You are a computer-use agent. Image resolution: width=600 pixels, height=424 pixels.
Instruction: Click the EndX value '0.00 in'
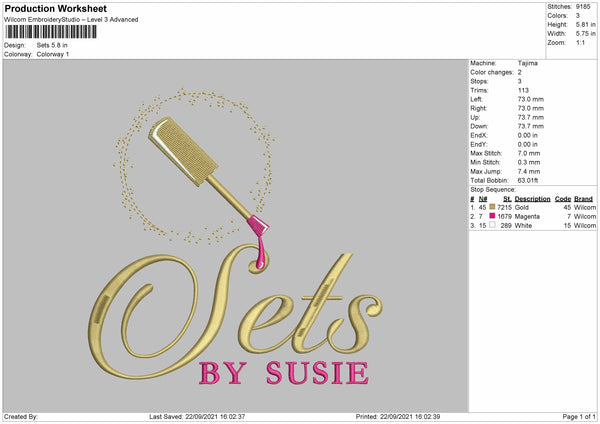(x=528, y=135)
